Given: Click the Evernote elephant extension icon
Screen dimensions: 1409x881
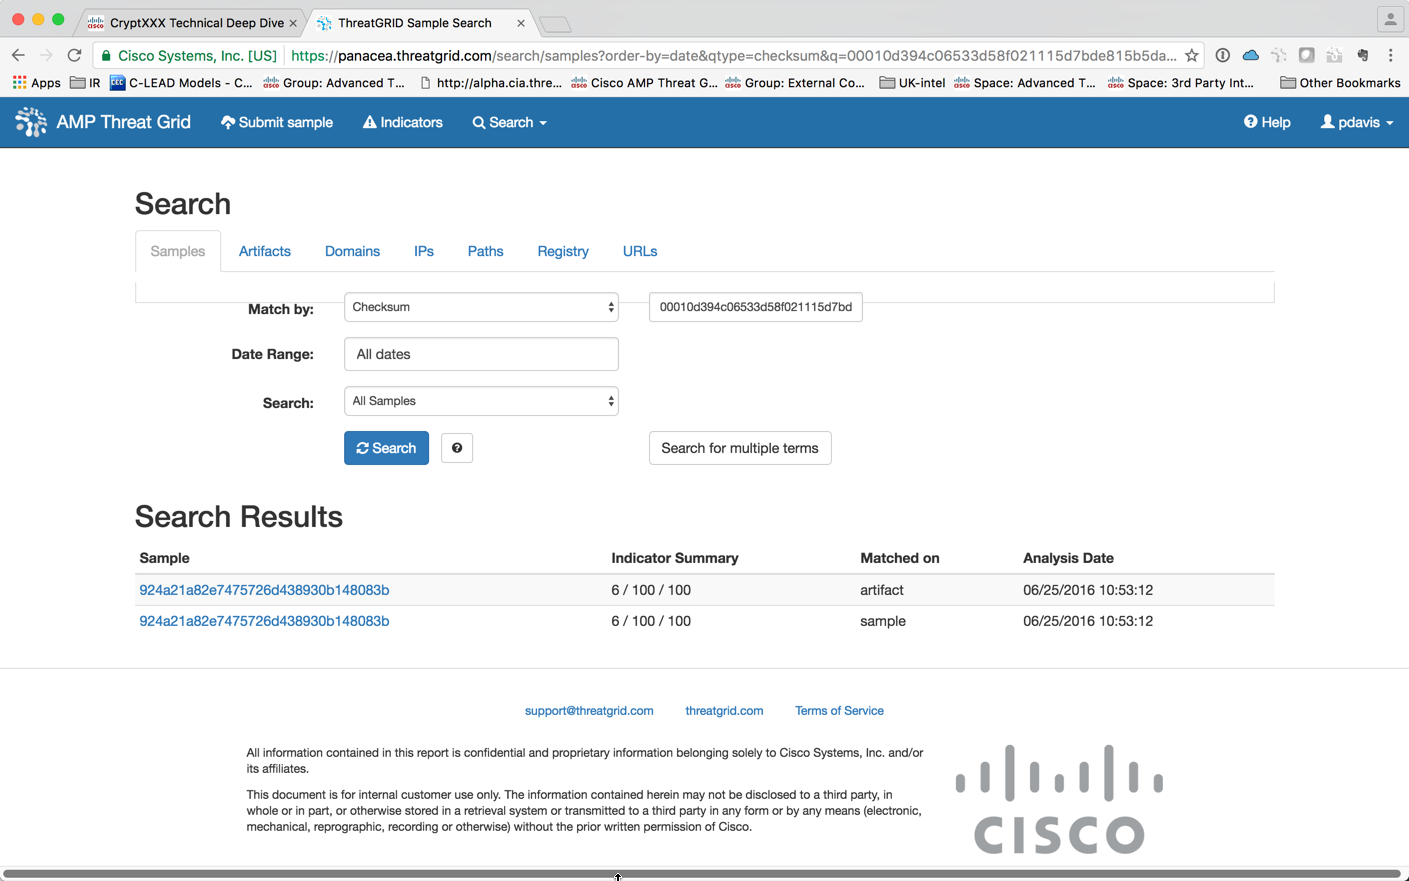Looking at the screenshot, I should (x=1362, y=55).
